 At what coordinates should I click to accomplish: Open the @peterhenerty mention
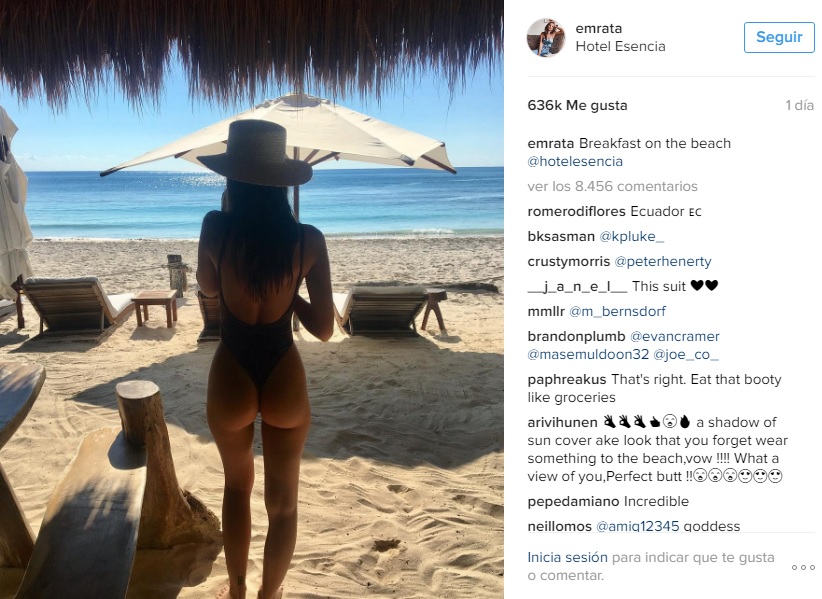[663, 262]
